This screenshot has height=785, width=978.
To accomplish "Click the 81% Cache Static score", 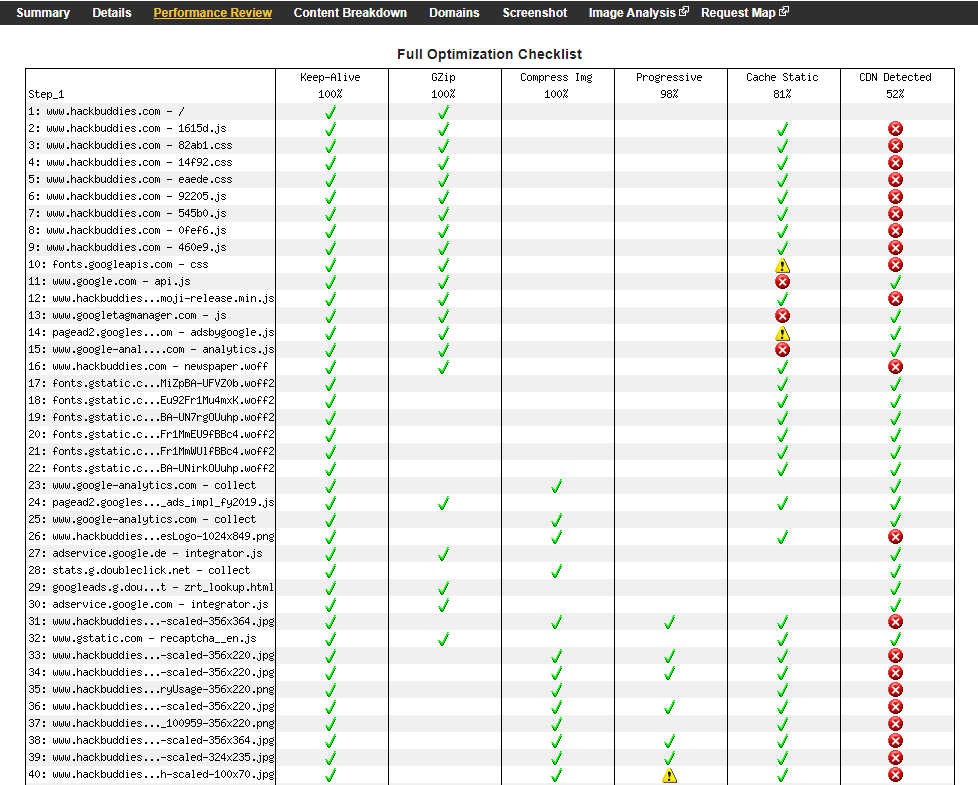I will [x=782, y=94].
